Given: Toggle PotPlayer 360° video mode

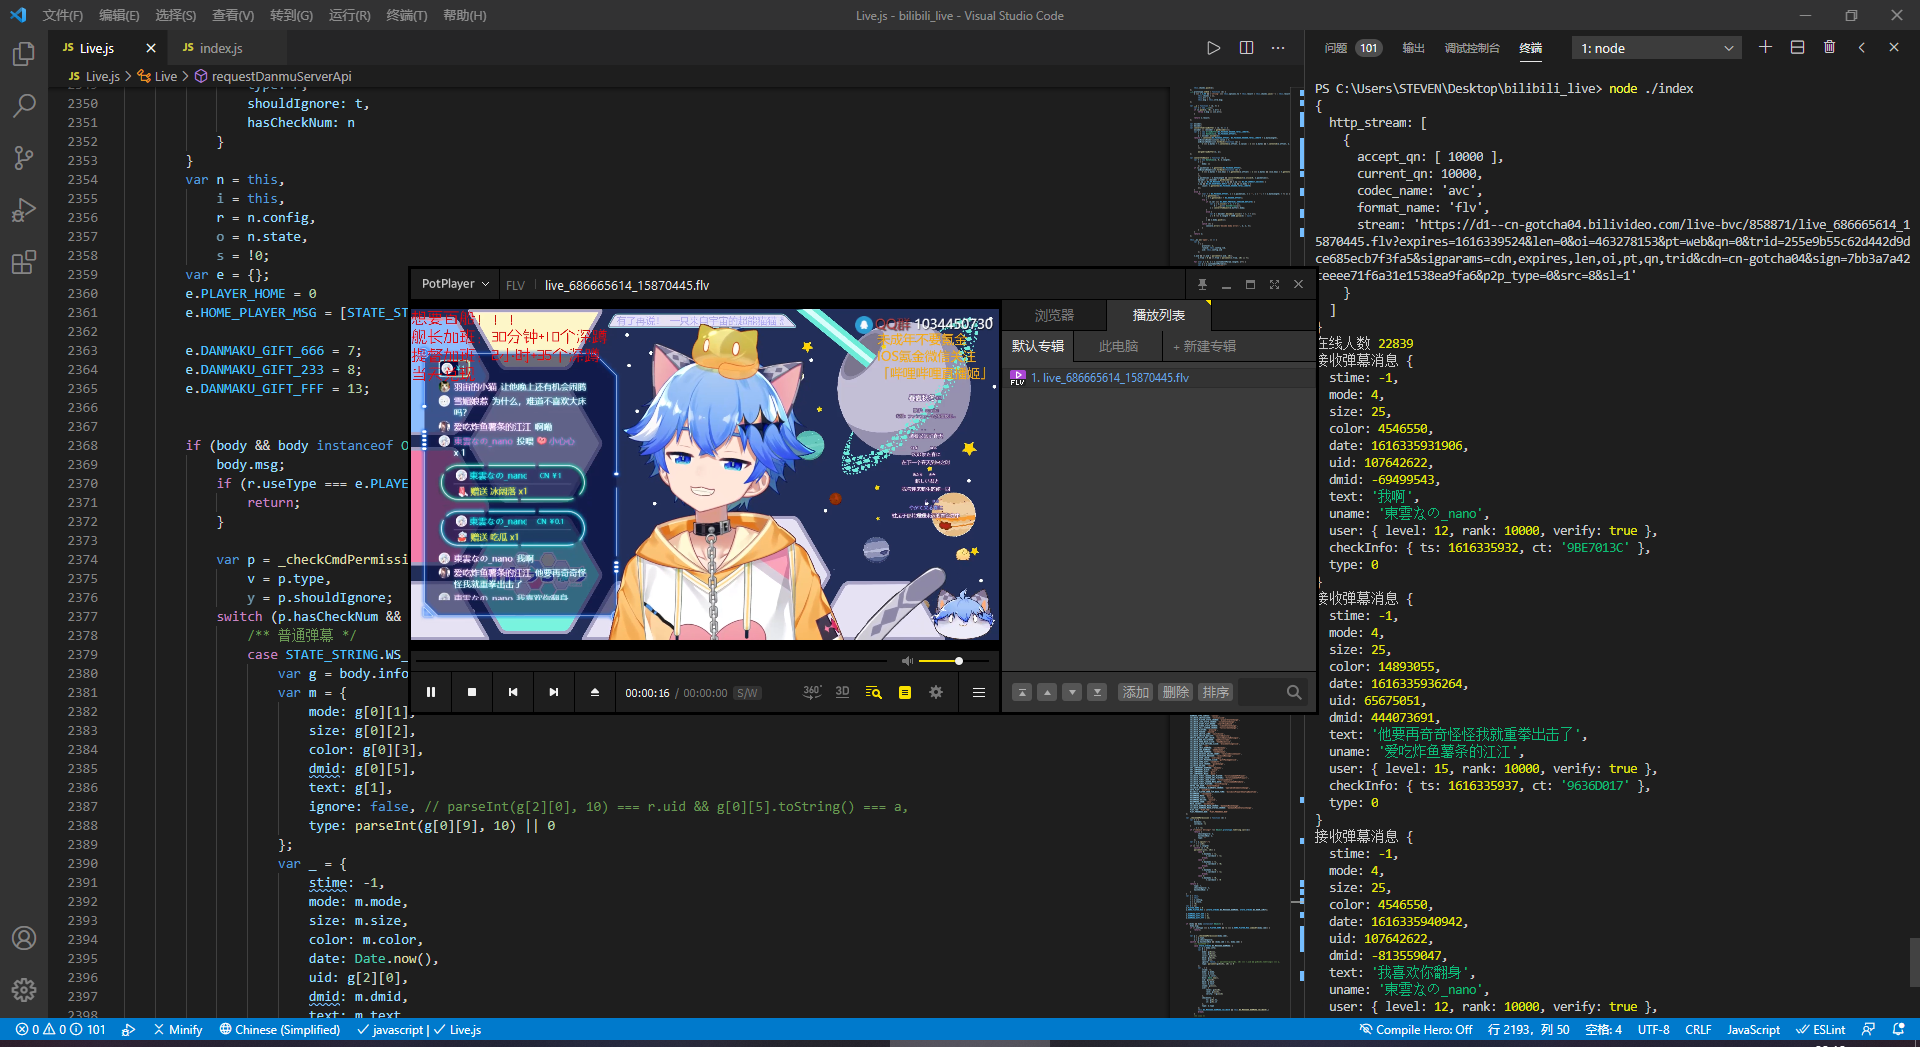Looking at the screenshot, I should 811,692.
